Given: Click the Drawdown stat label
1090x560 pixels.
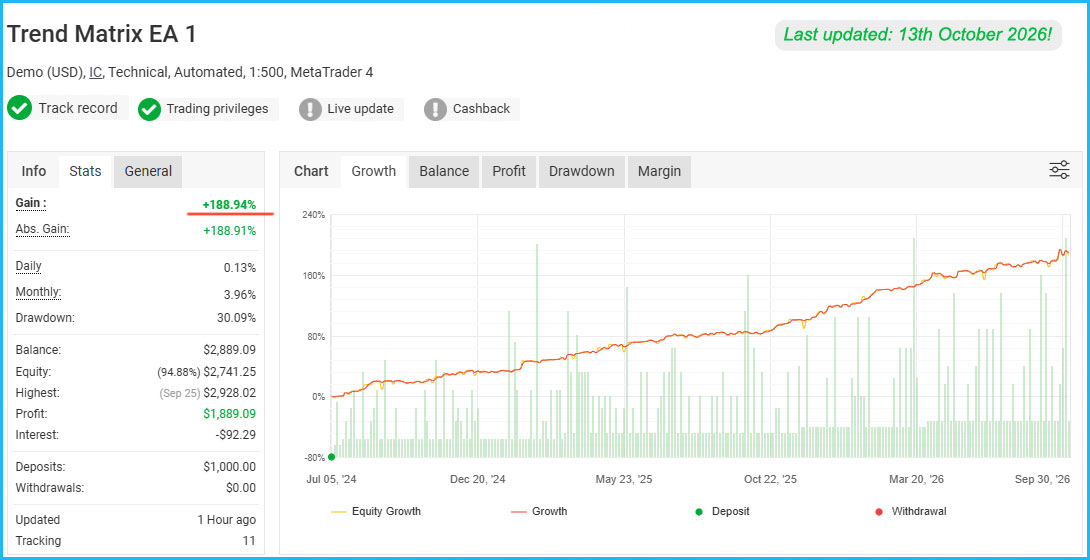Looking at the screenshot, I should 44,318.
